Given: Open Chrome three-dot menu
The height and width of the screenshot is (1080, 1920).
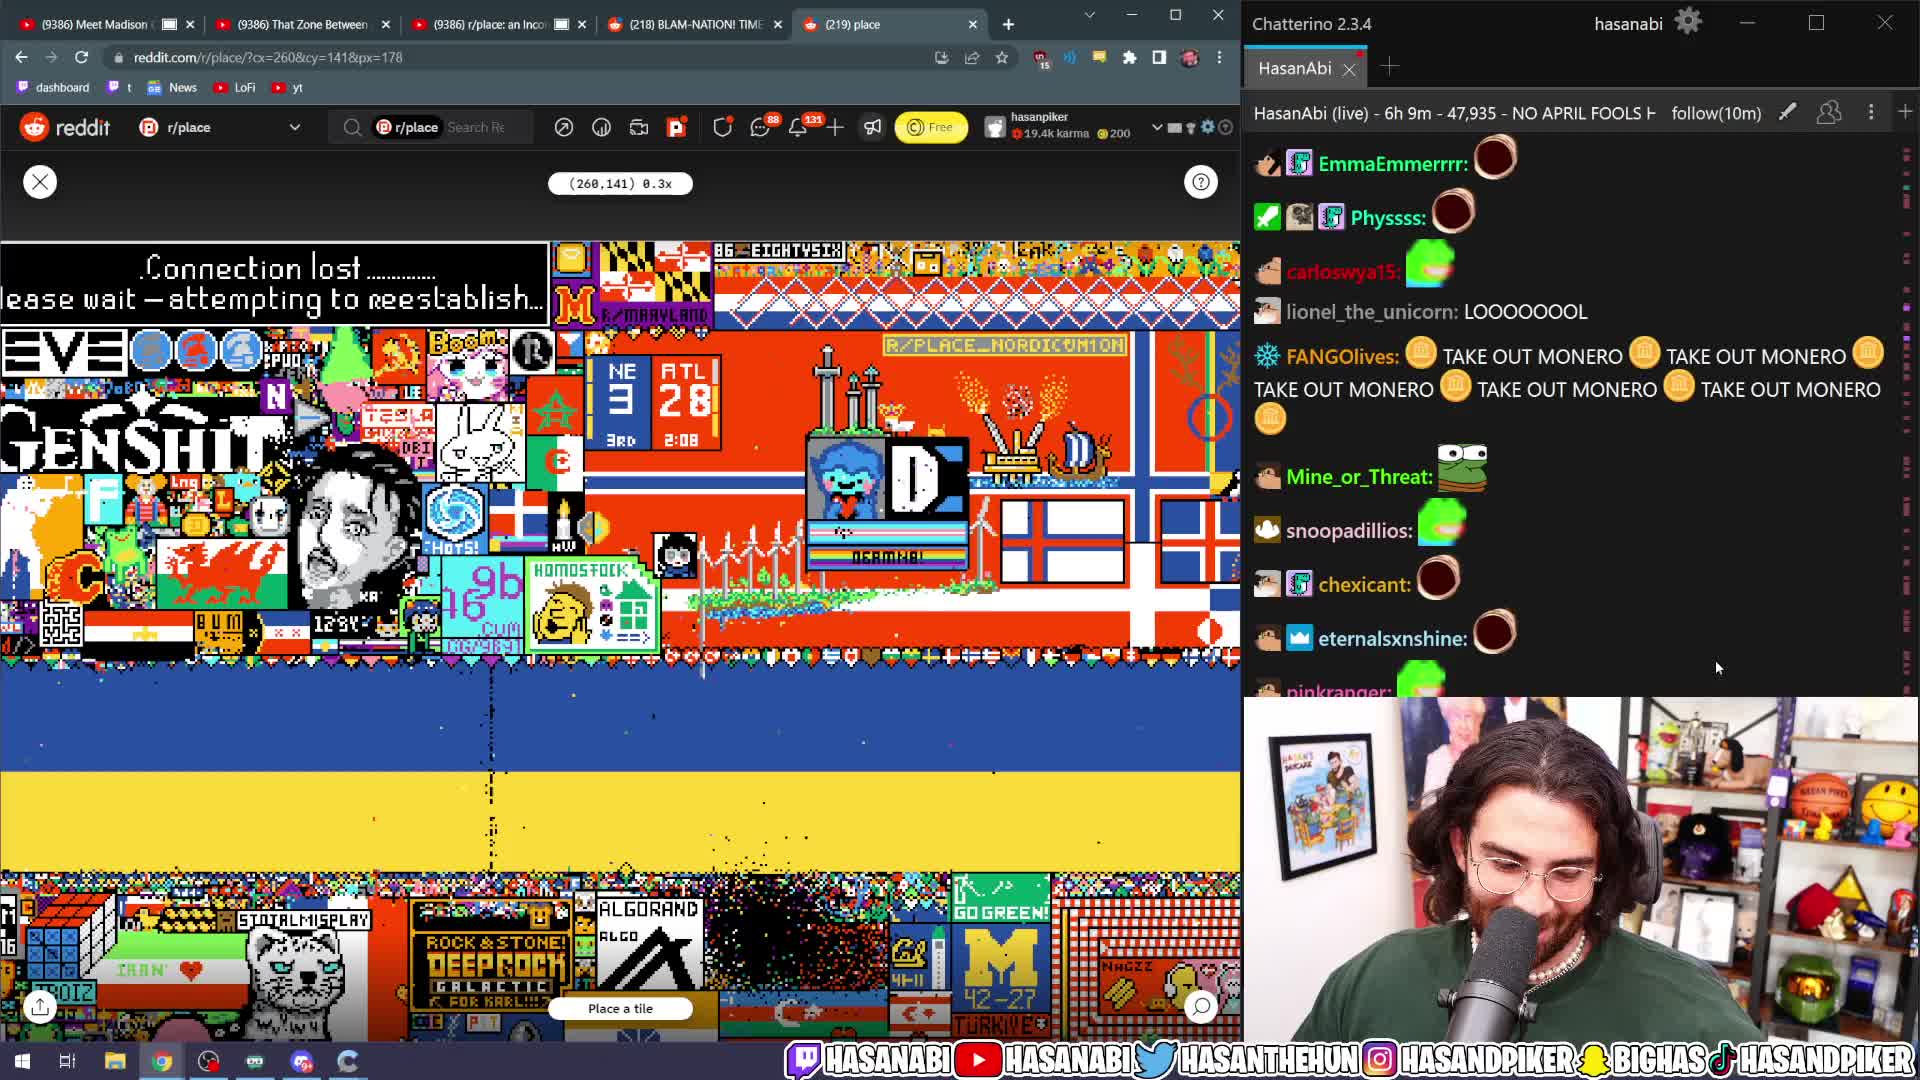Looking at the screenshot, I should 1219,58.
